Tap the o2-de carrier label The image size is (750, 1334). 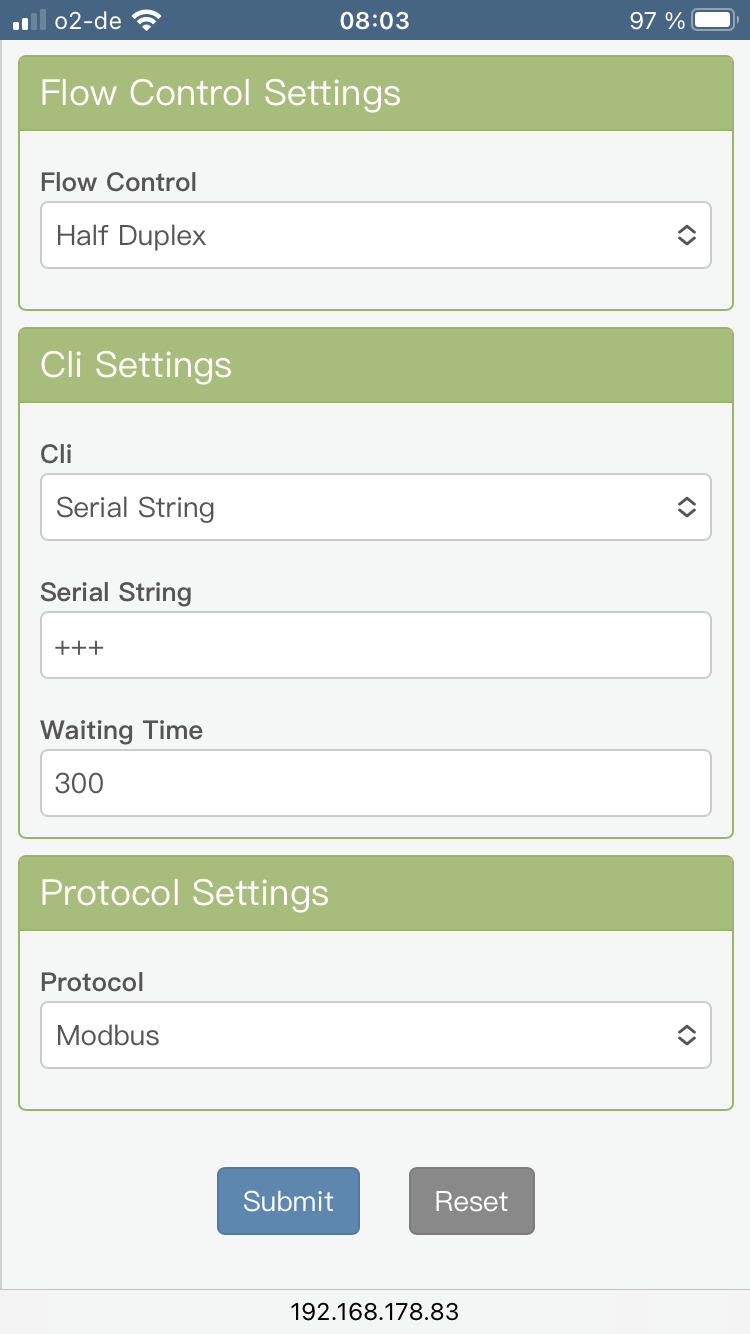point(88,20)
